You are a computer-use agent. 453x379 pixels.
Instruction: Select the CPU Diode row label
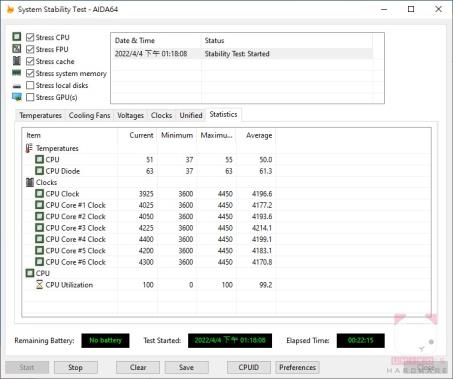point(63,171)
